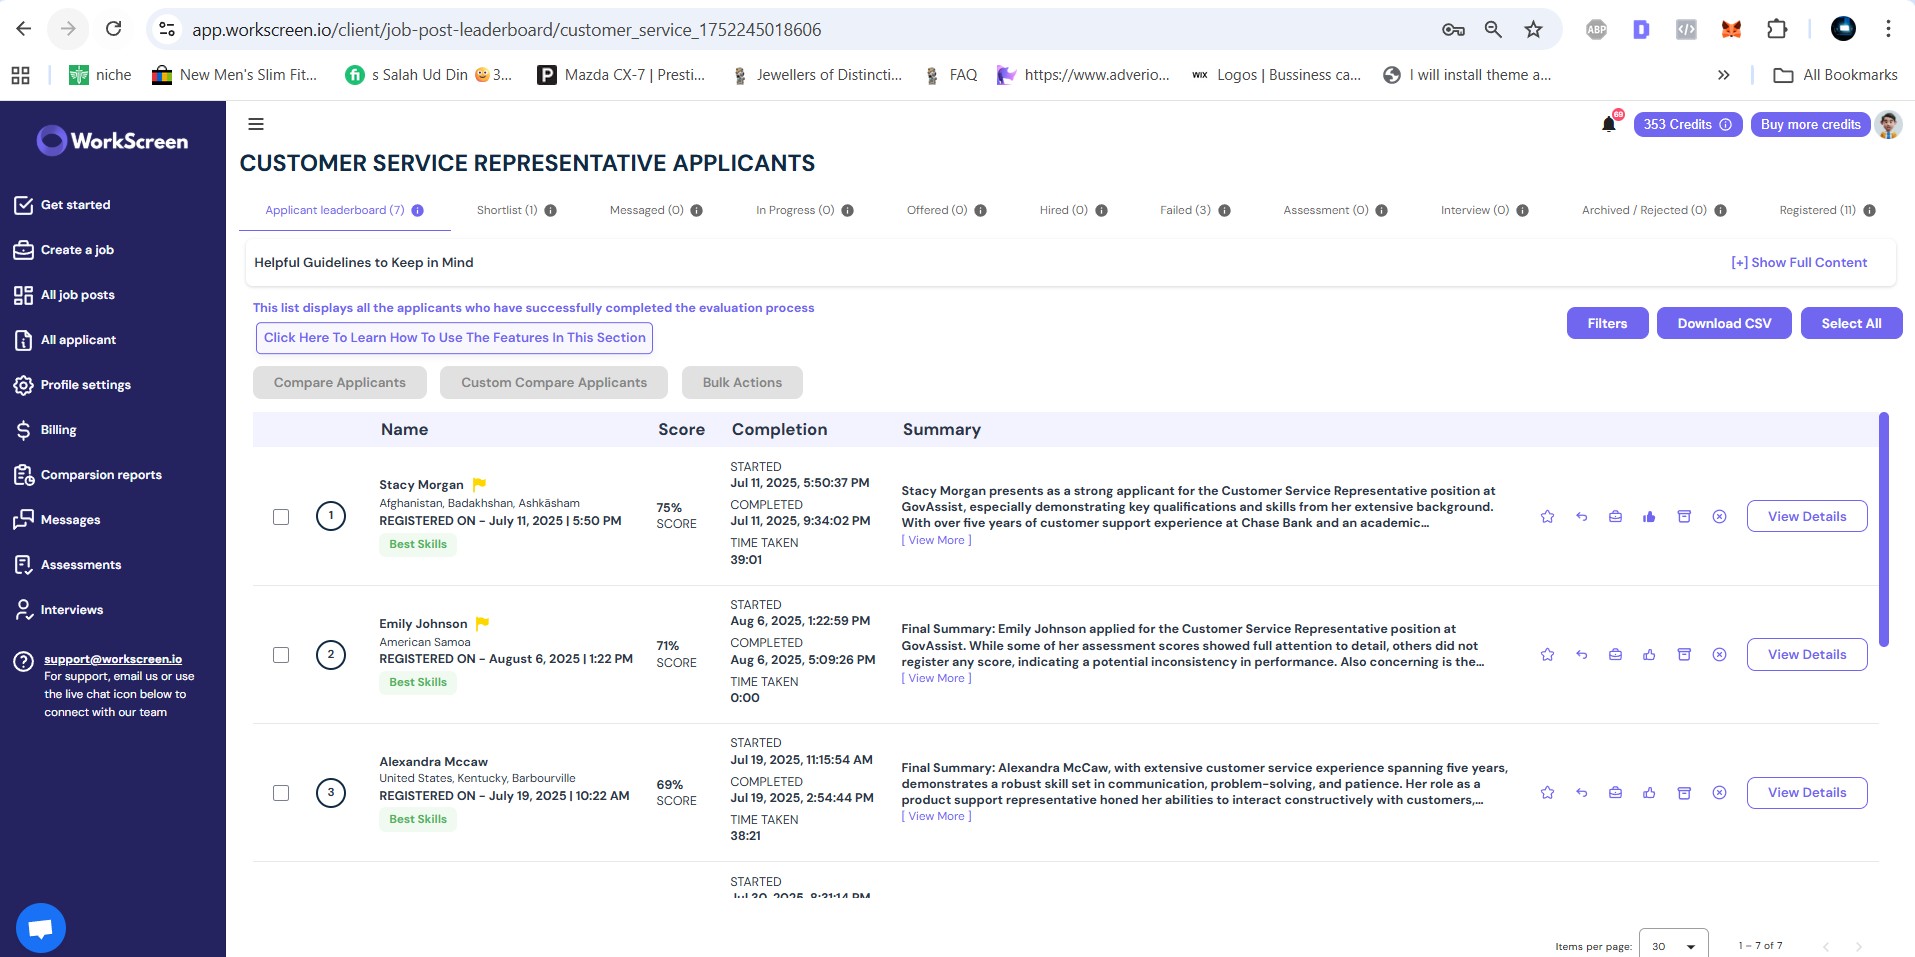Reject Stacy Morgan with X circle icon
The width and height of the screenshot is (1915, 957).
click(1719, 517)
